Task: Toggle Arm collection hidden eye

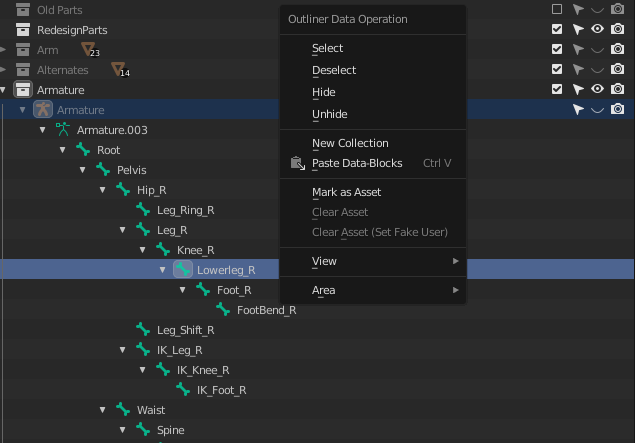Action: pyautogui.click(x=597, y=50)
